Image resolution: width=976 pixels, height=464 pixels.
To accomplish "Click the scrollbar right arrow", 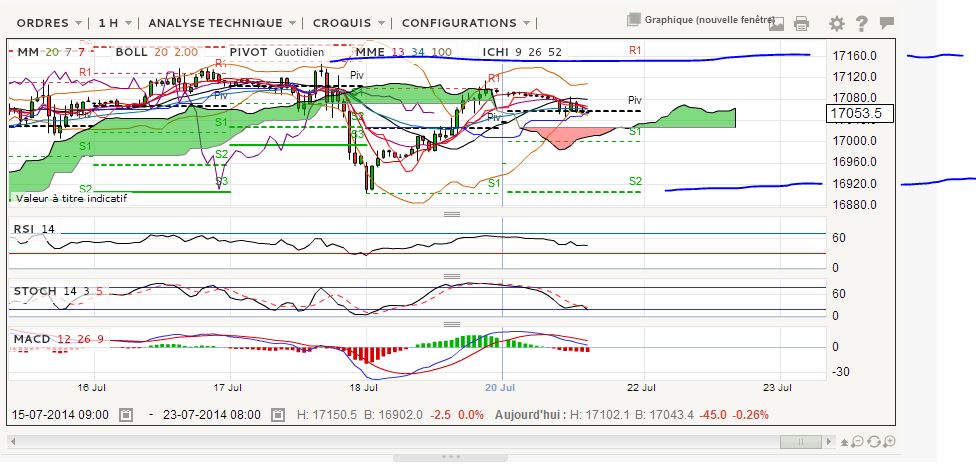I will (x=828, y=442).
